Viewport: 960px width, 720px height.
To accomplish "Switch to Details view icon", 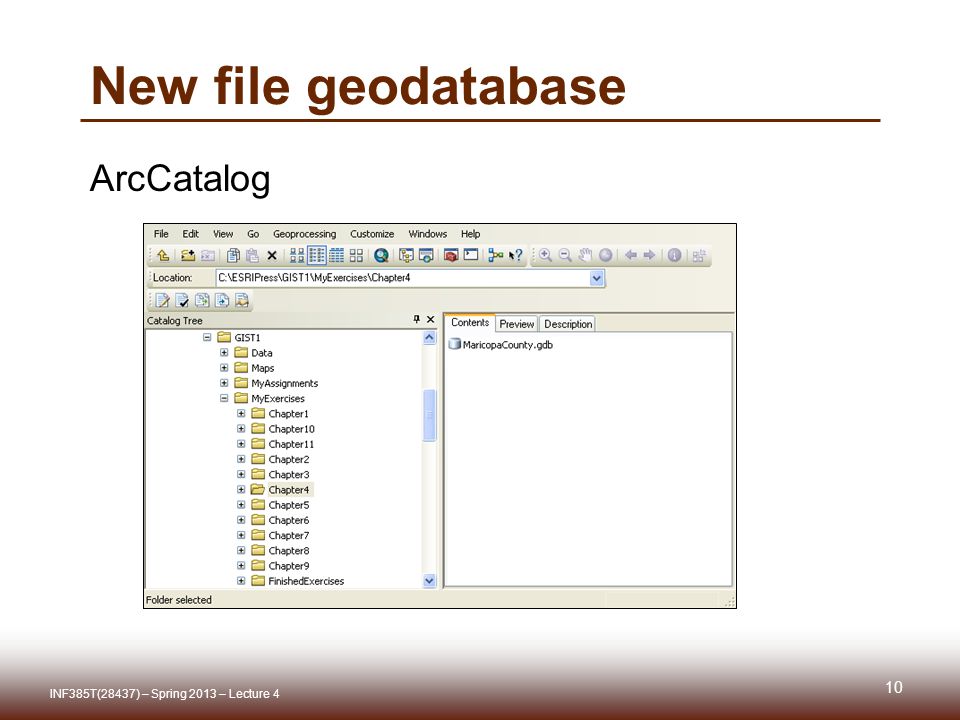I will click(337, 255).
